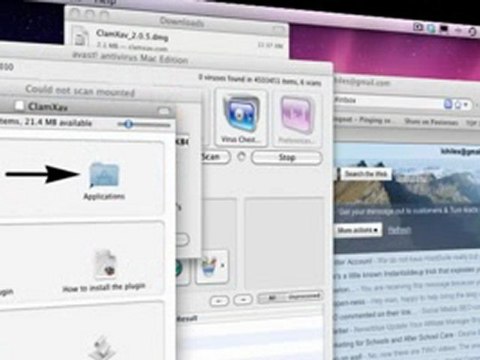Select the All segment in avast filter

click(x=272, y=298)
